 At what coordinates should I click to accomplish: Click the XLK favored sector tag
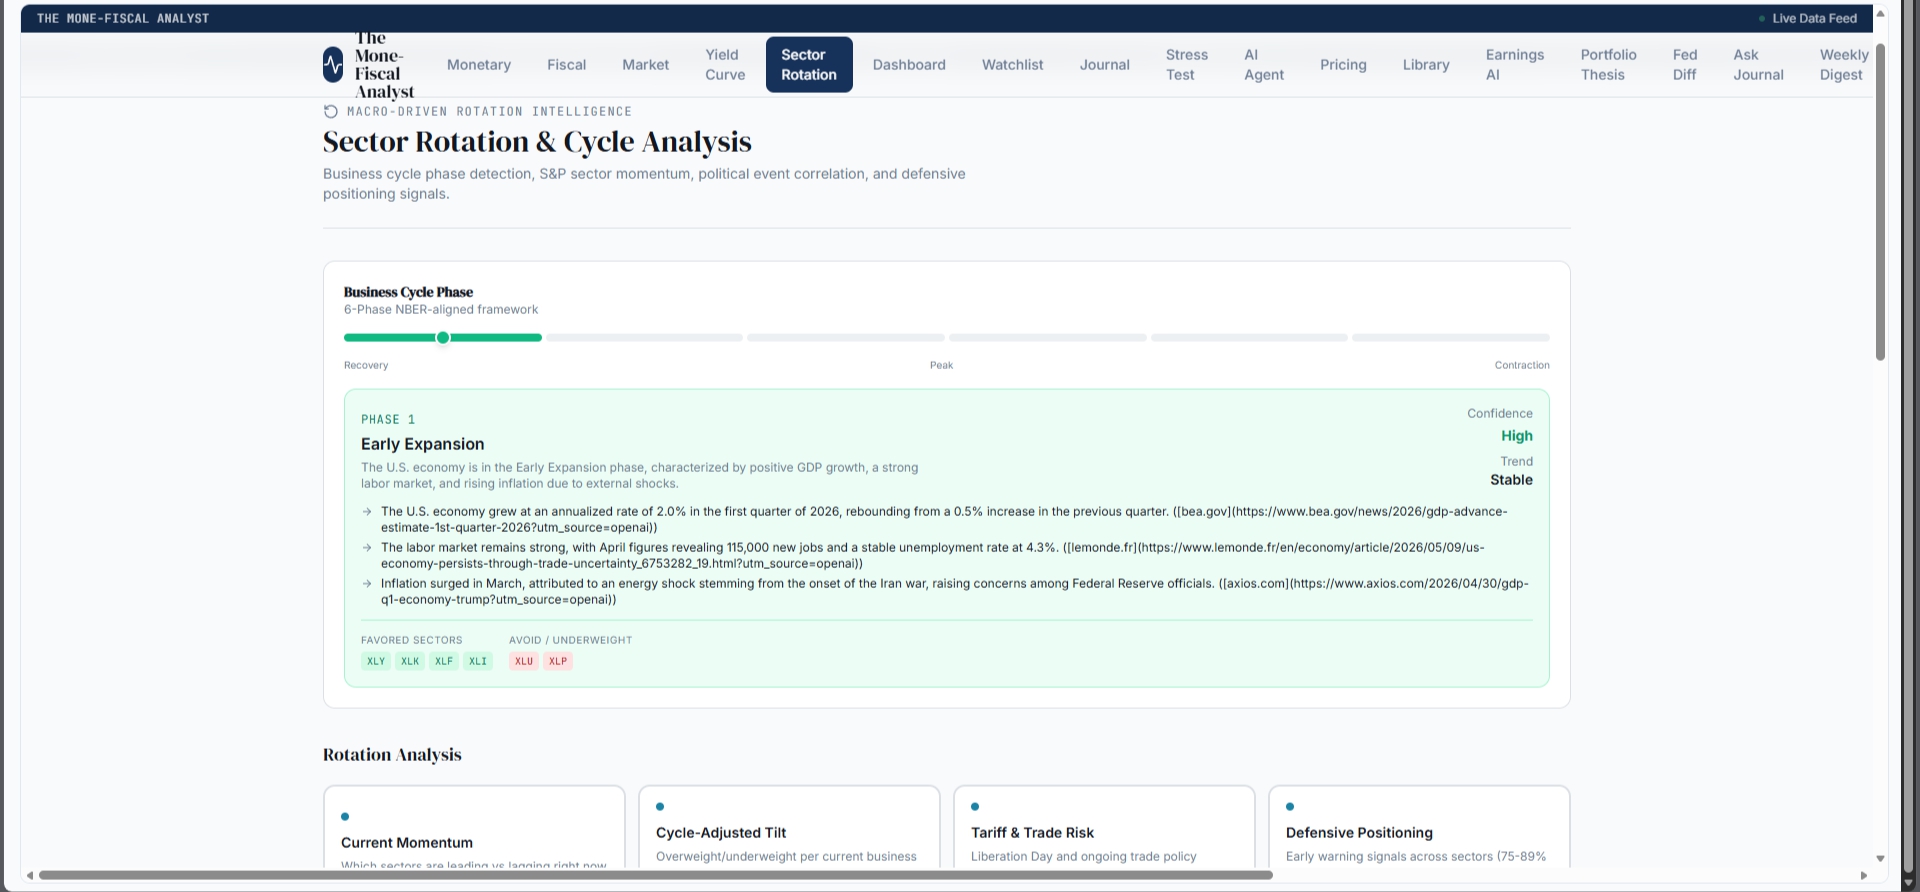coord(410,661)
